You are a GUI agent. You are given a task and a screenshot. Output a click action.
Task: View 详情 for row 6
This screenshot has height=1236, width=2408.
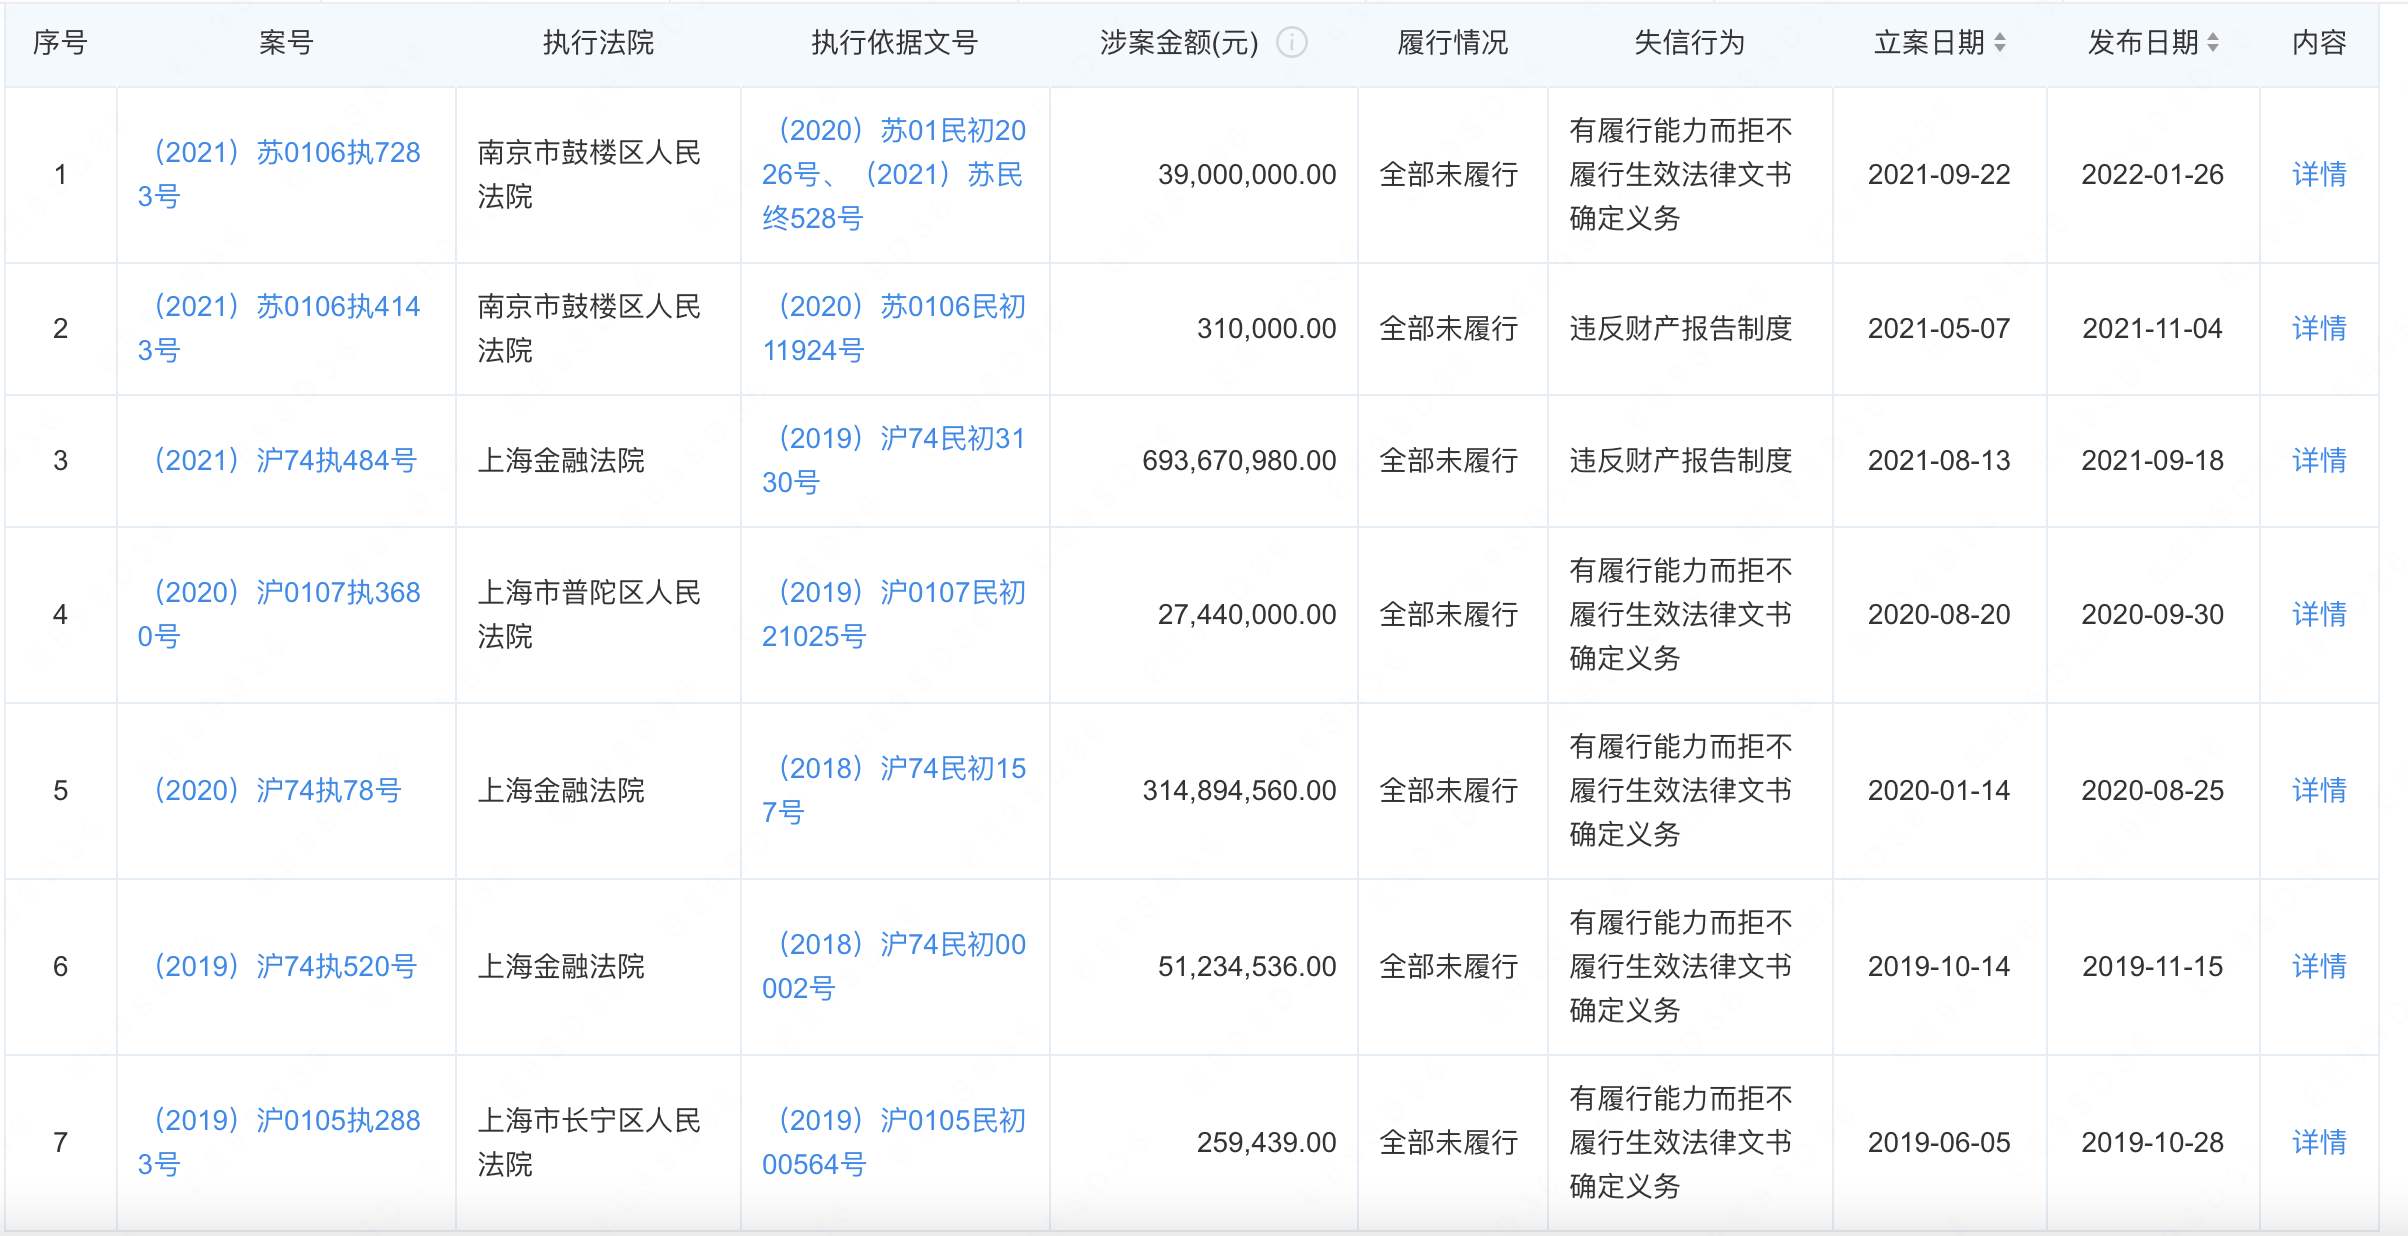click(2319, 966)
